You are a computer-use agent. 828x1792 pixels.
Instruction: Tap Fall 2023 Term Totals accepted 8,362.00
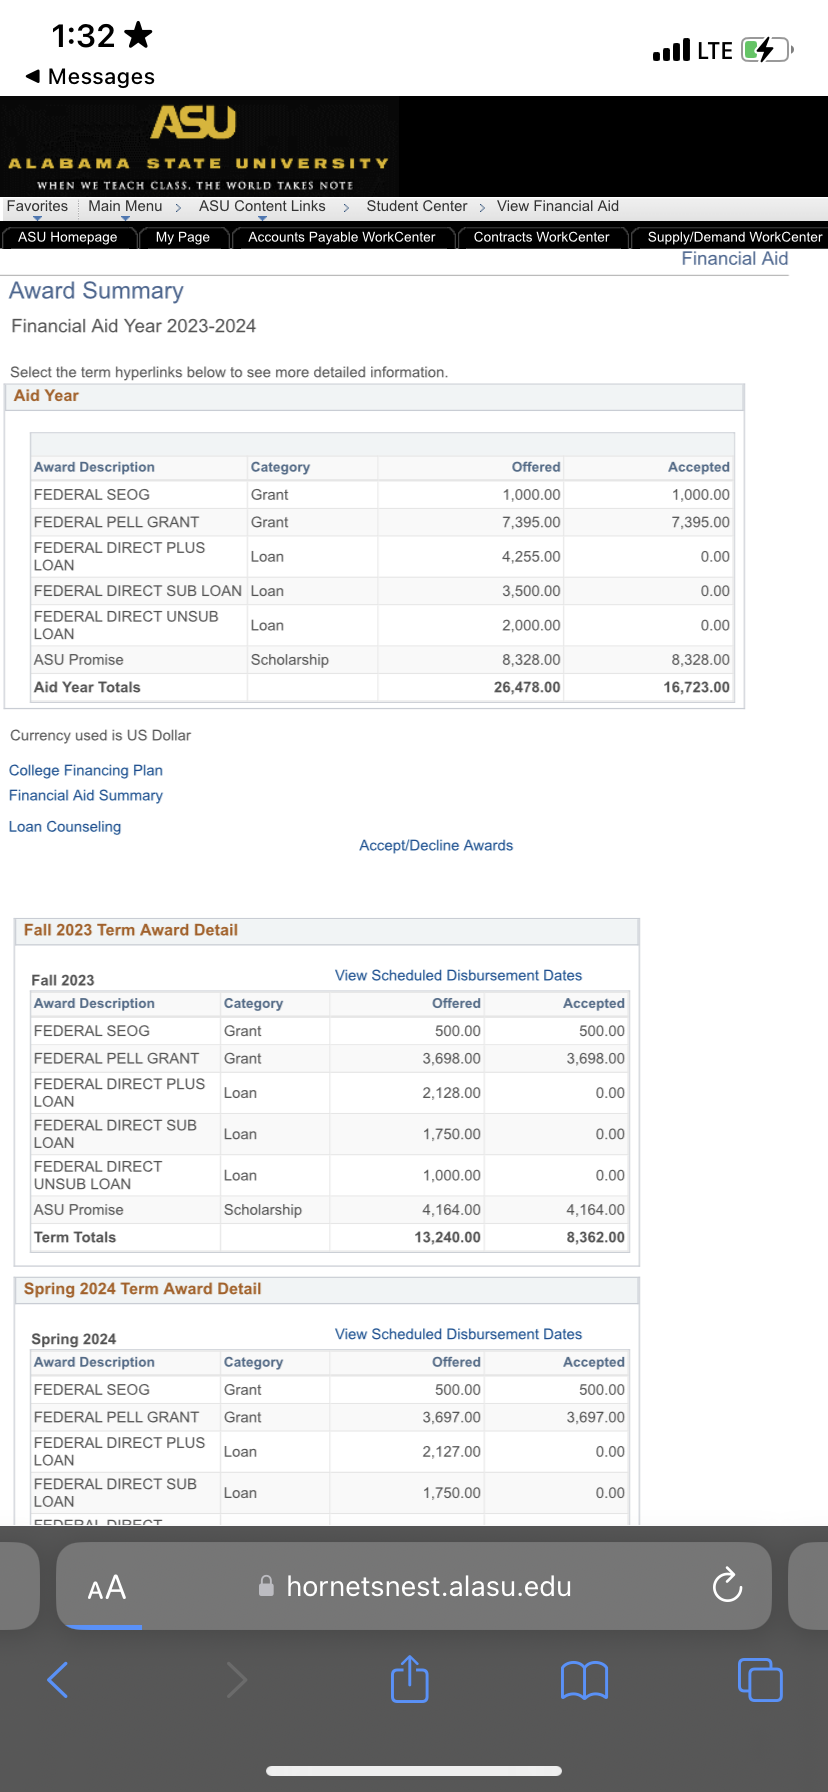click(596, 1237)
